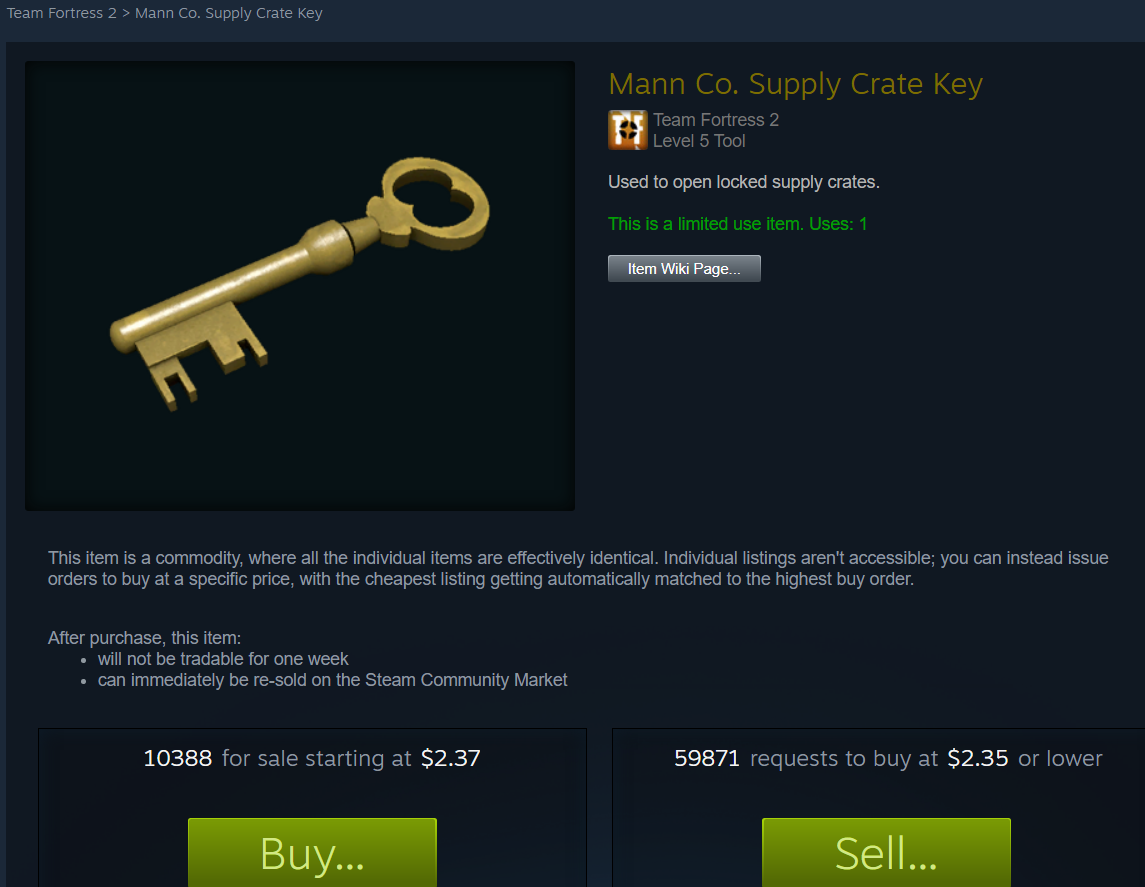Click the 'After purchase, this item:' heading

[145, 638]
